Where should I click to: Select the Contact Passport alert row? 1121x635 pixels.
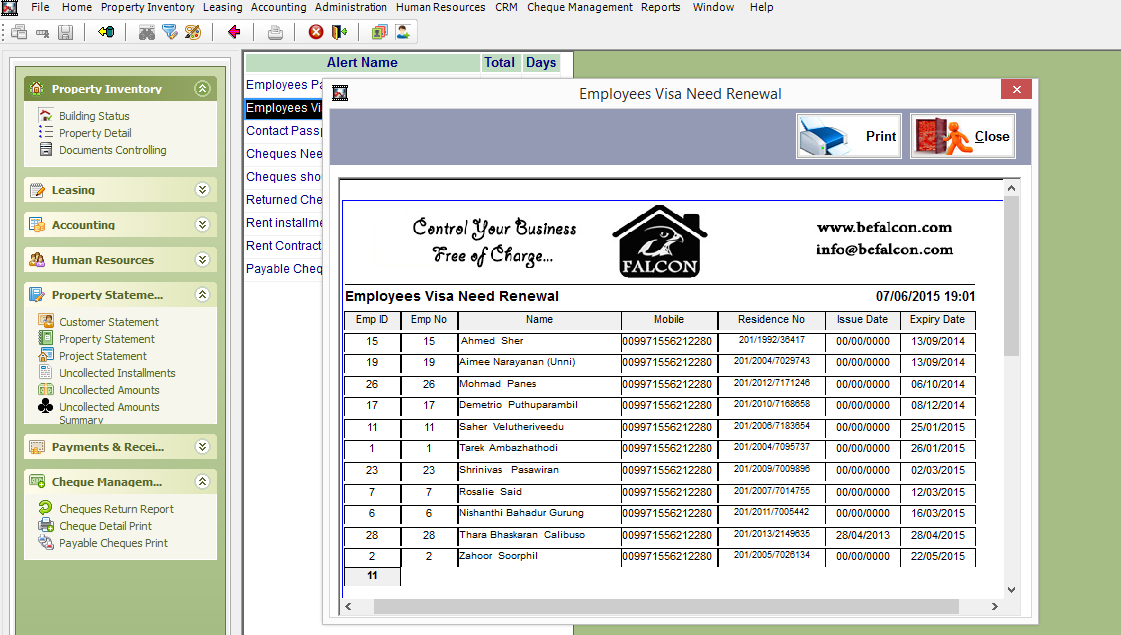point(284,131)
